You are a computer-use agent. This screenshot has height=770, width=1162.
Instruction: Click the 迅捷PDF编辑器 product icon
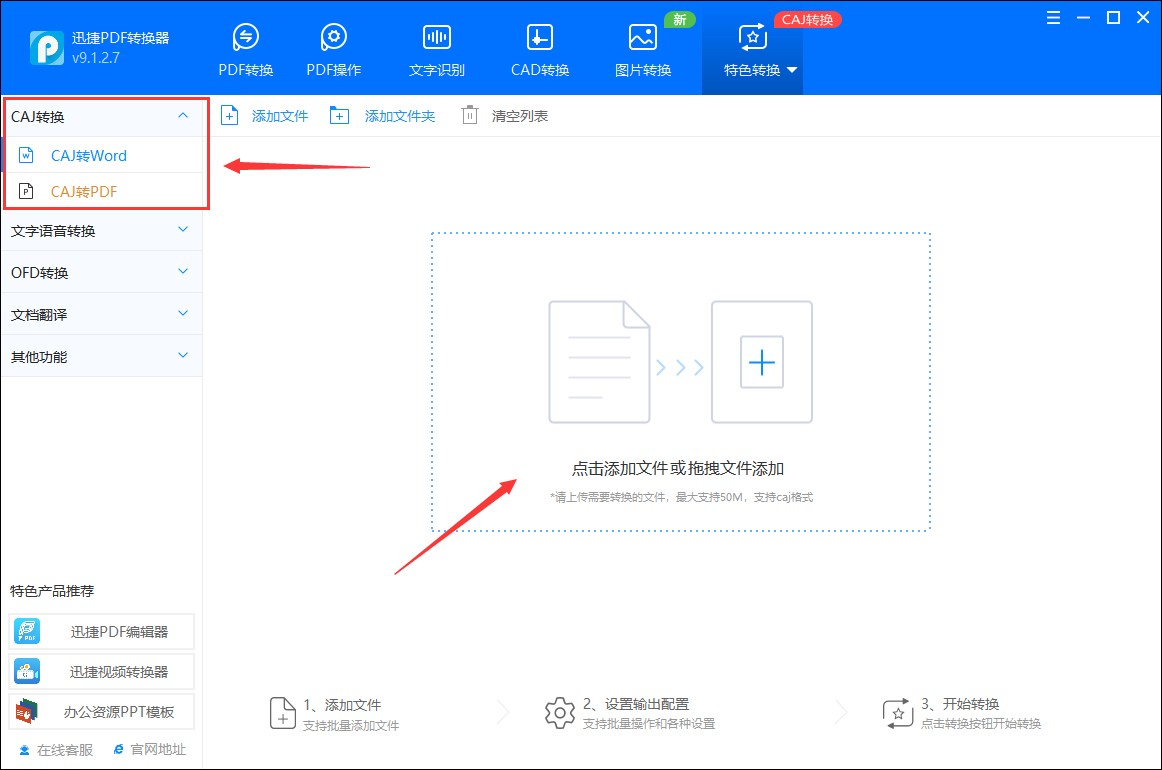pos(27,631)
